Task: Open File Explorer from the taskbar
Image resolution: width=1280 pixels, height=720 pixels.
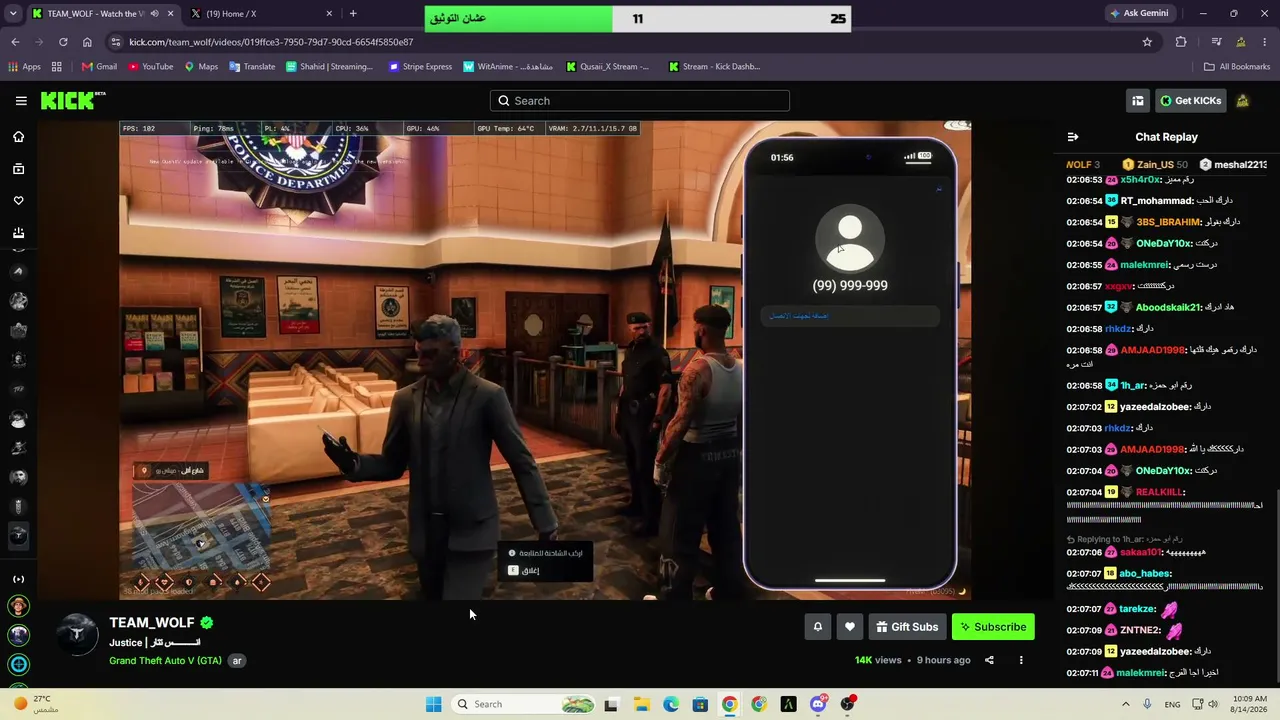Action: pyautogui.click(x=641, y=704)
